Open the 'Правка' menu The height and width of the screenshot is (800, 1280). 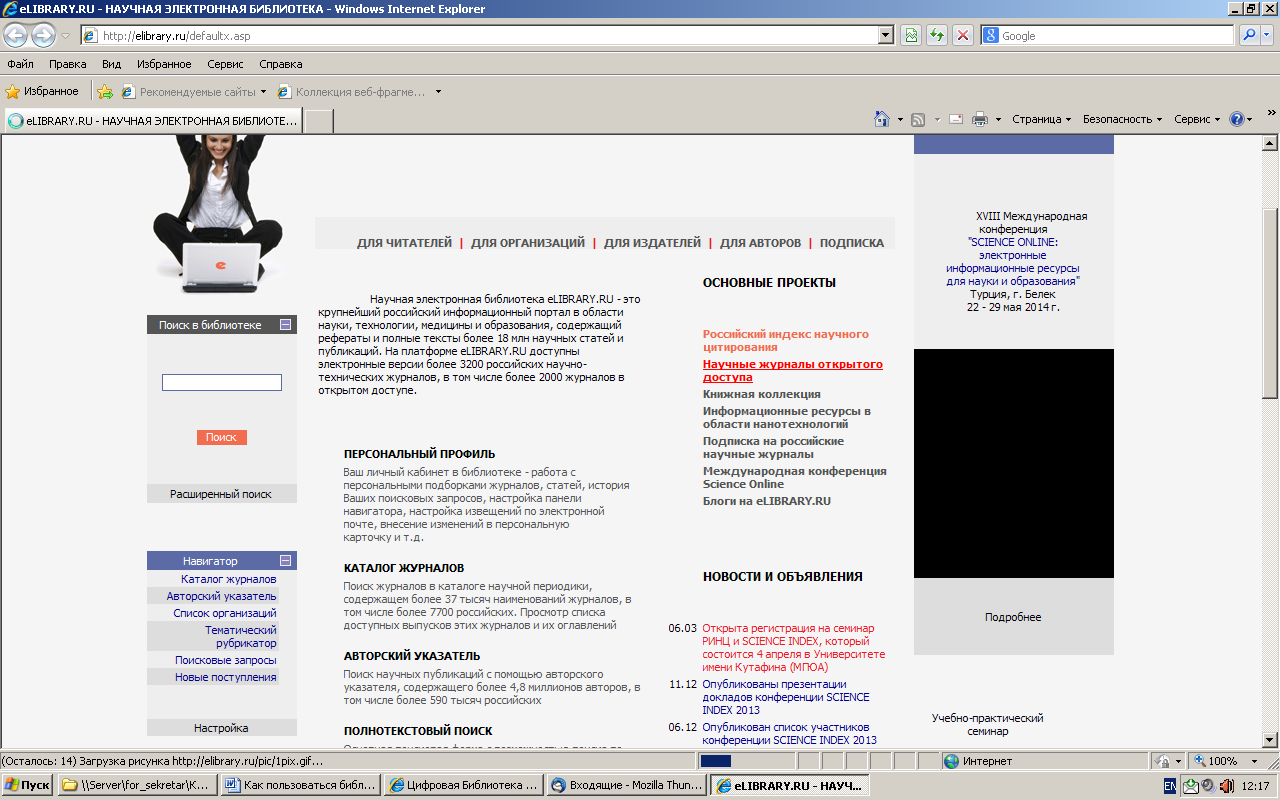click(68, 64)
